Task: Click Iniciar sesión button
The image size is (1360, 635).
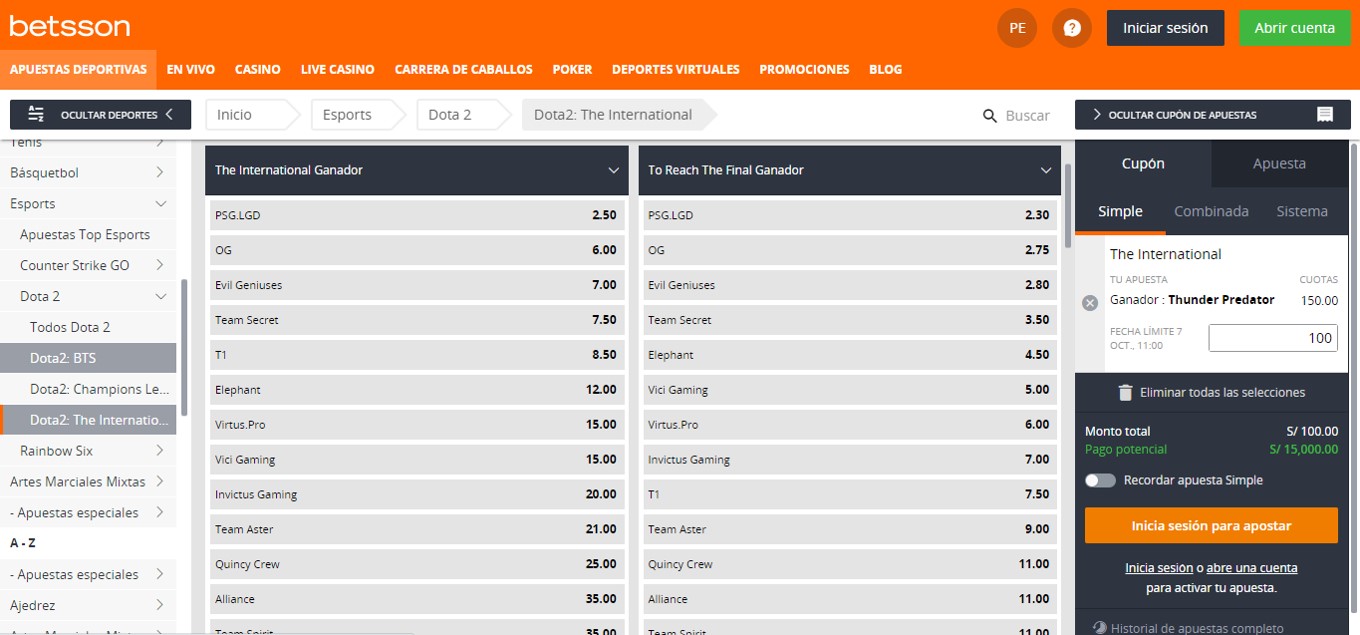Action: [x=1165, y=28]
